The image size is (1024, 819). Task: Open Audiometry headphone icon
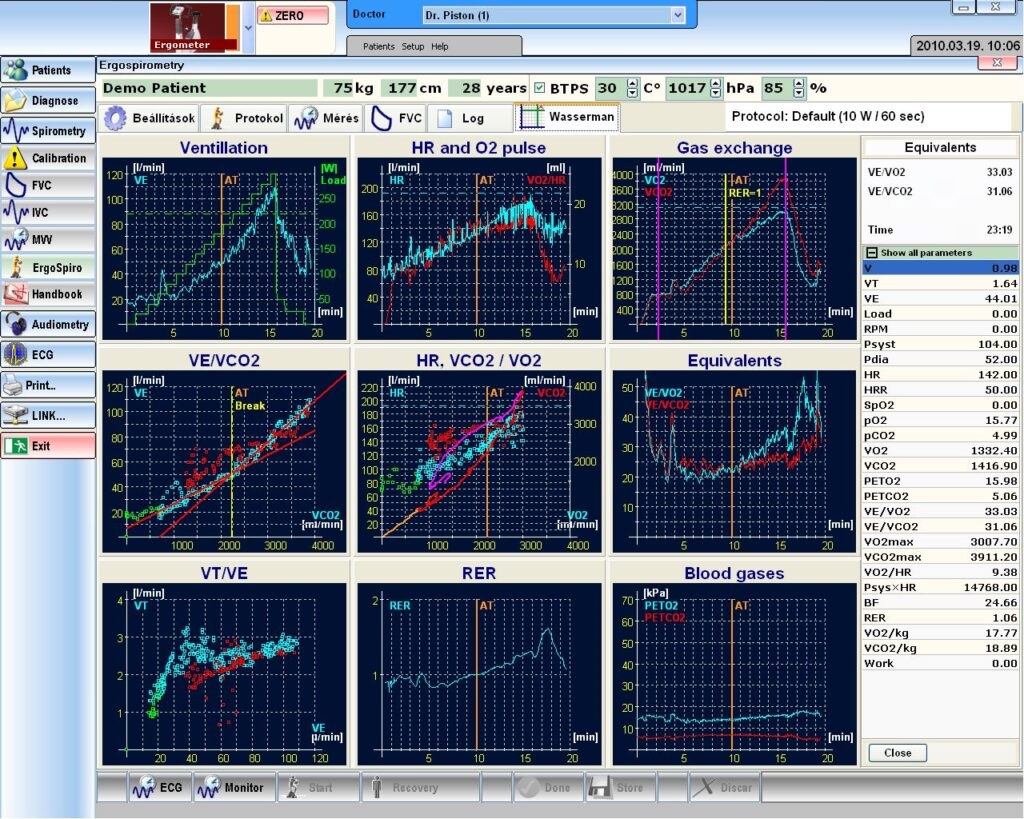coord(16,324)
